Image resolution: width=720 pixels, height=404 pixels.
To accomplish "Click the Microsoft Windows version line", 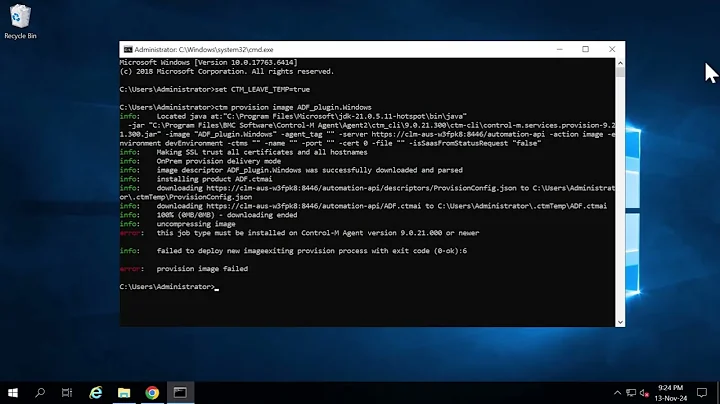I will pos(208,62).
